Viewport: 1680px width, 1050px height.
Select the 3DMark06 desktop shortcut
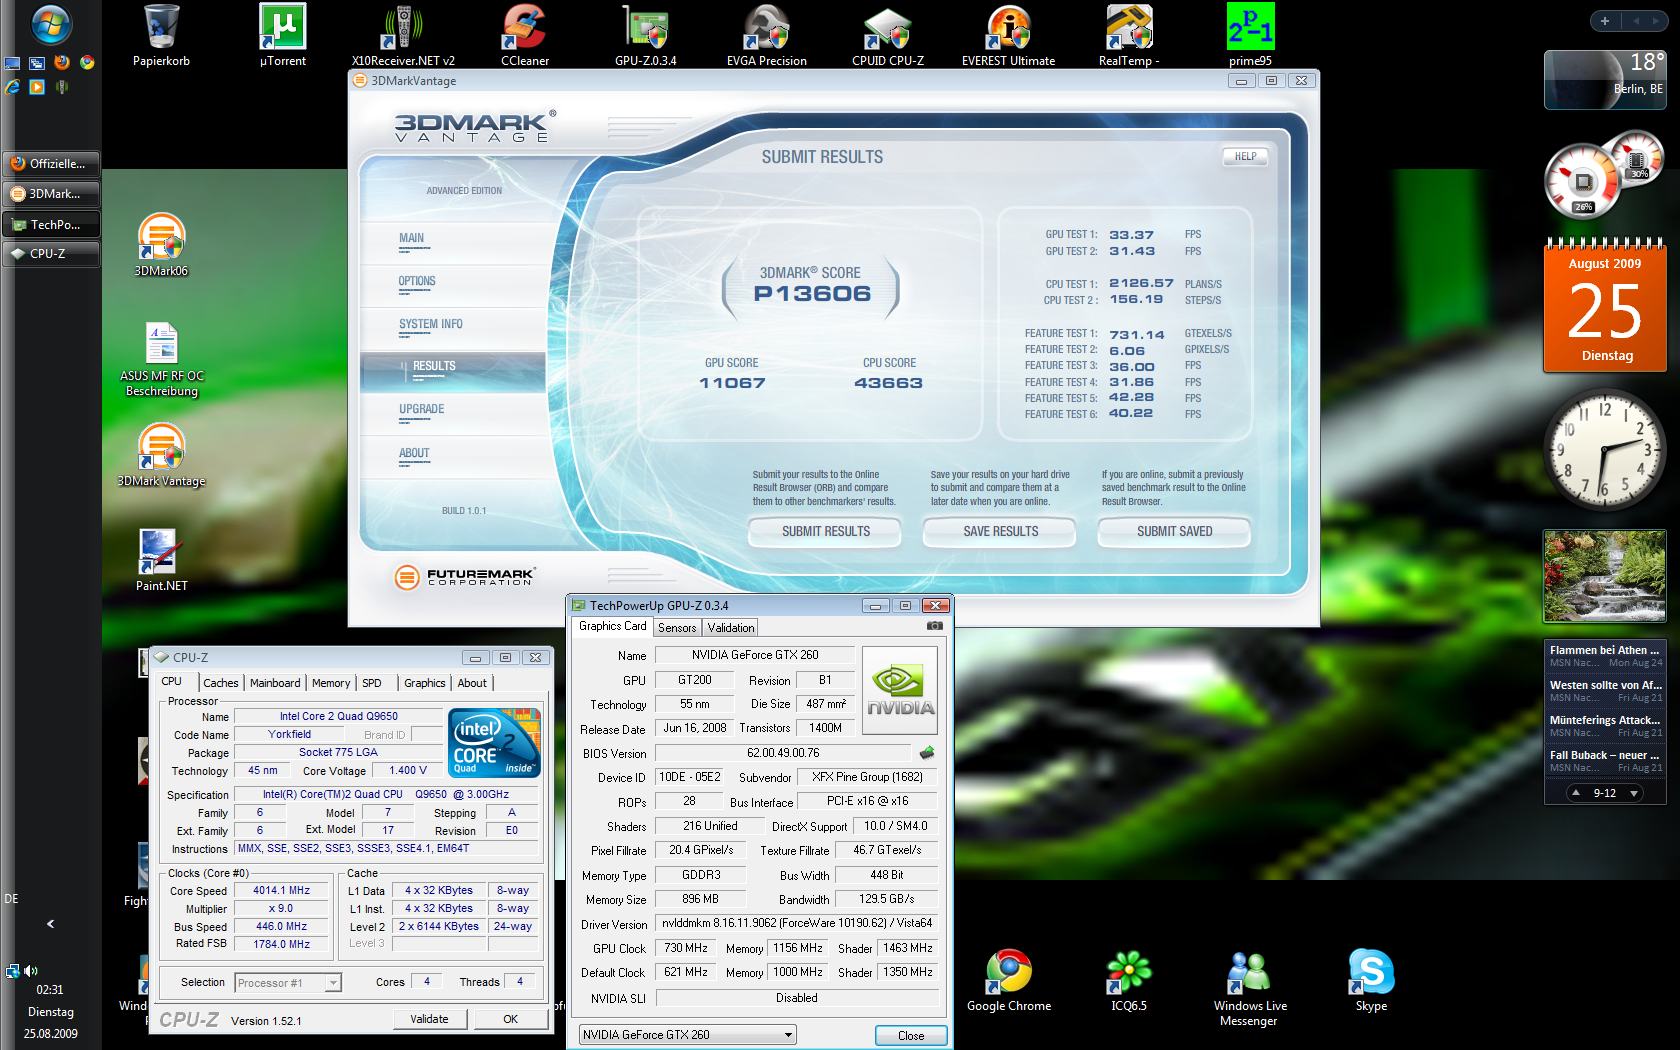[x=161, y=245]
